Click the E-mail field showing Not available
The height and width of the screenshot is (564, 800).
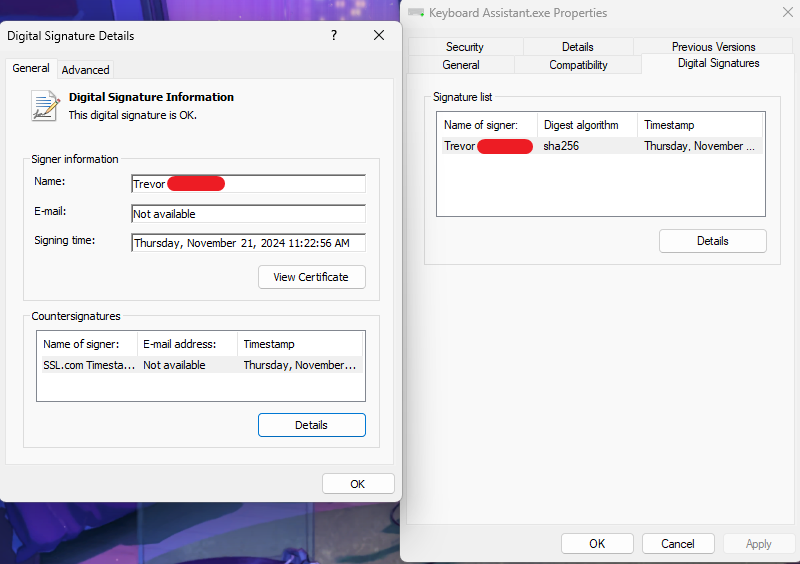(248, 214)
